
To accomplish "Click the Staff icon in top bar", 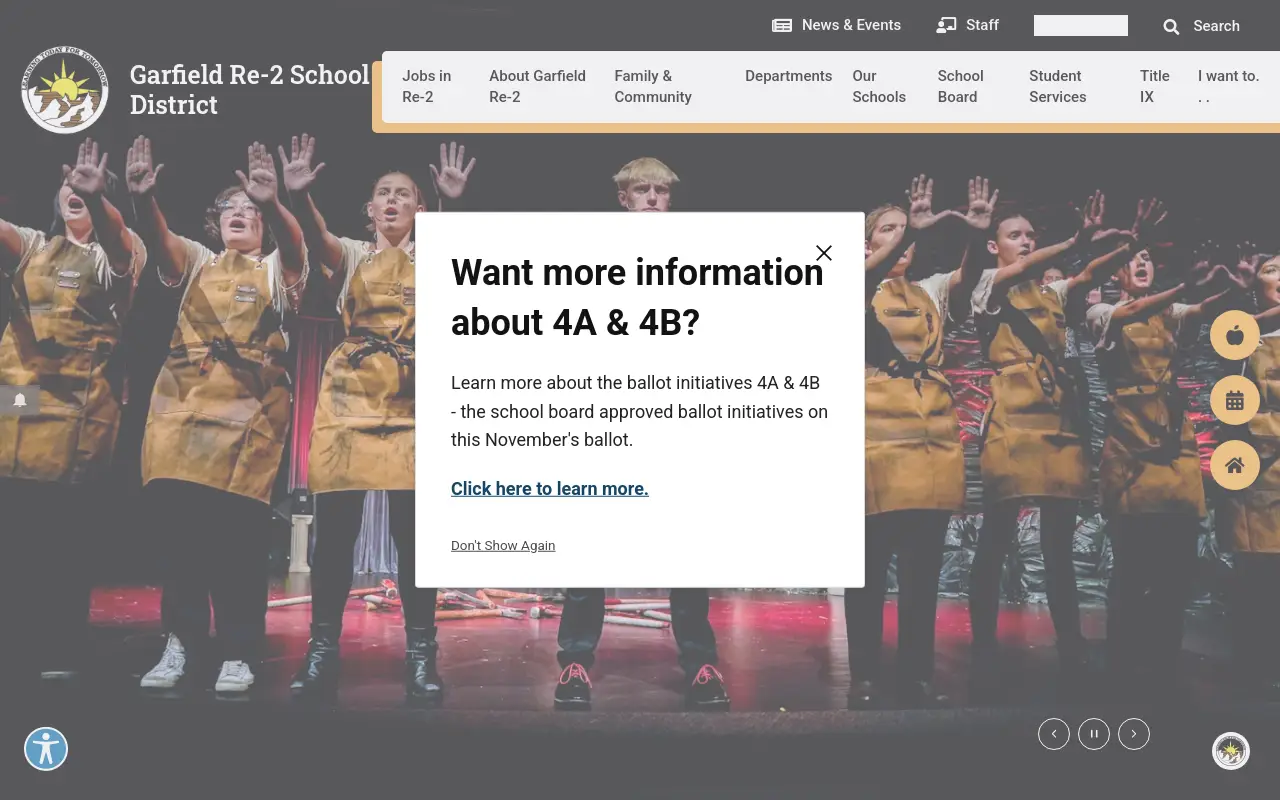I will click(x=946, y=25).
